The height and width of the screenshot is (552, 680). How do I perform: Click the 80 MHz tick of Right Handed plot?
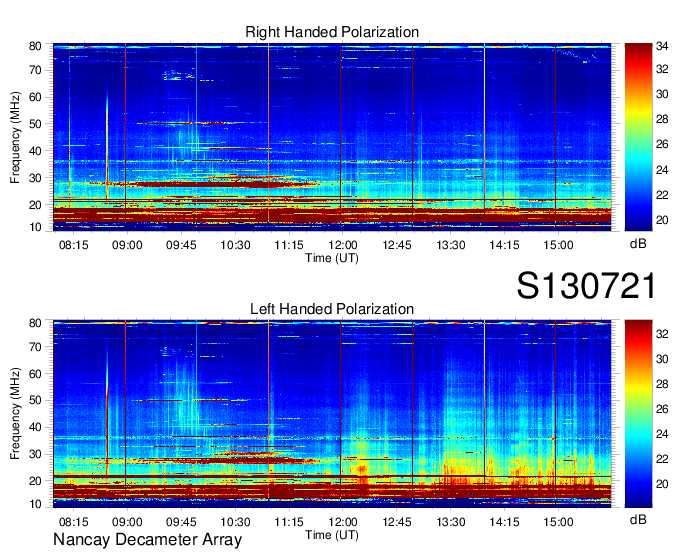(35, 46)
